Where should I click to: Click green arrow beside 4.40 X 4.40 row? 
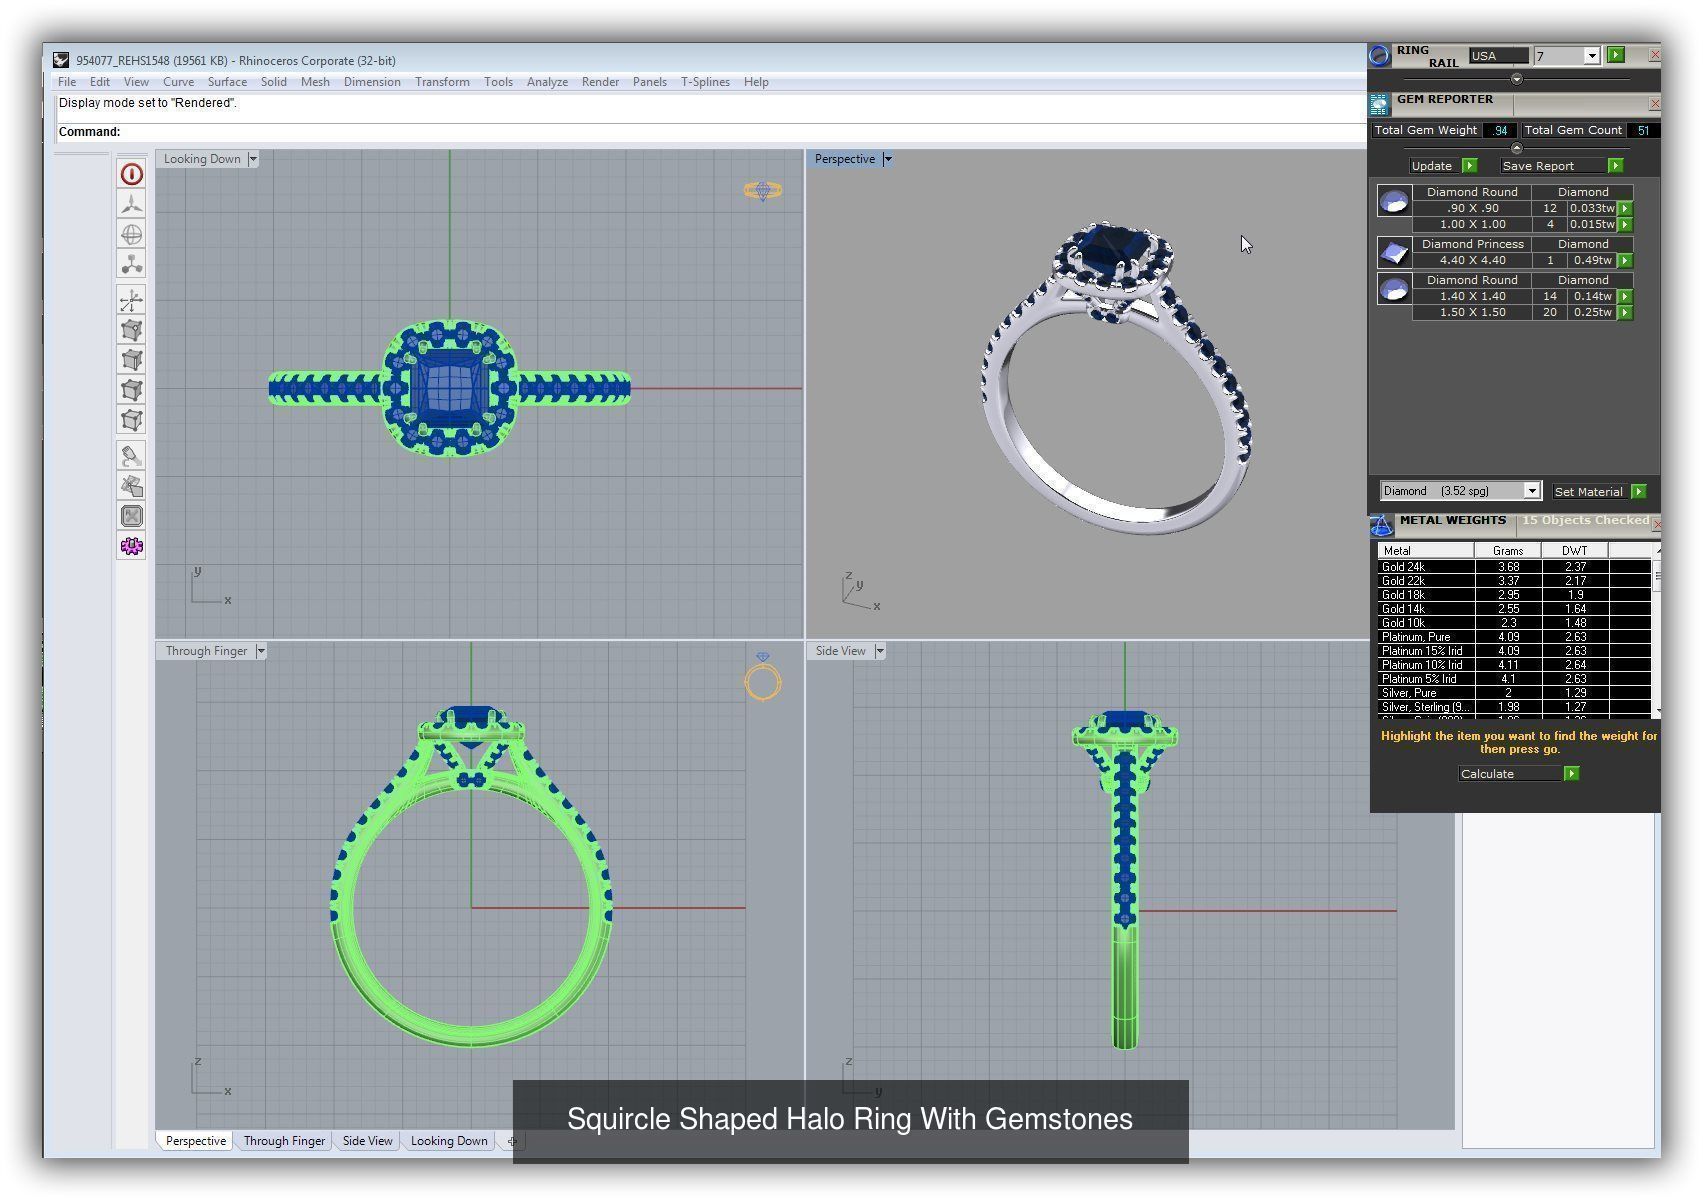pyautogui.click(x=1625, y=260)
